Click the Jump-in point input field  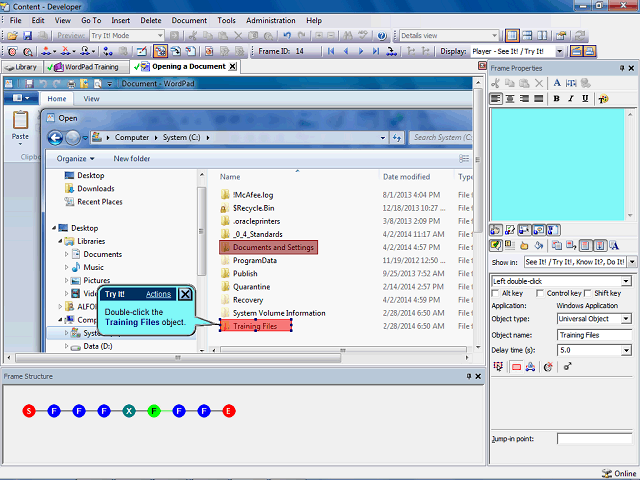[x=594, y=439]
